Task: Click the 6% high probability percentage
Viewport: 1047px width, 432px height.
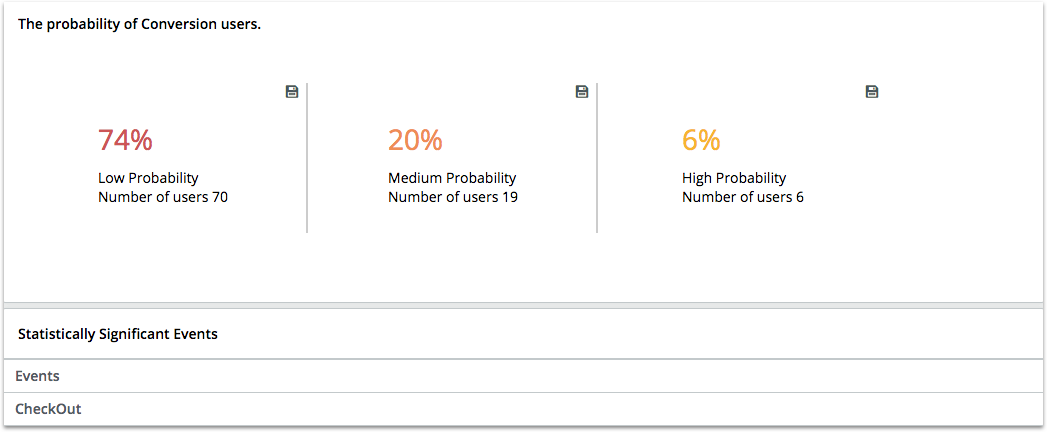Action: pos(701,141)
